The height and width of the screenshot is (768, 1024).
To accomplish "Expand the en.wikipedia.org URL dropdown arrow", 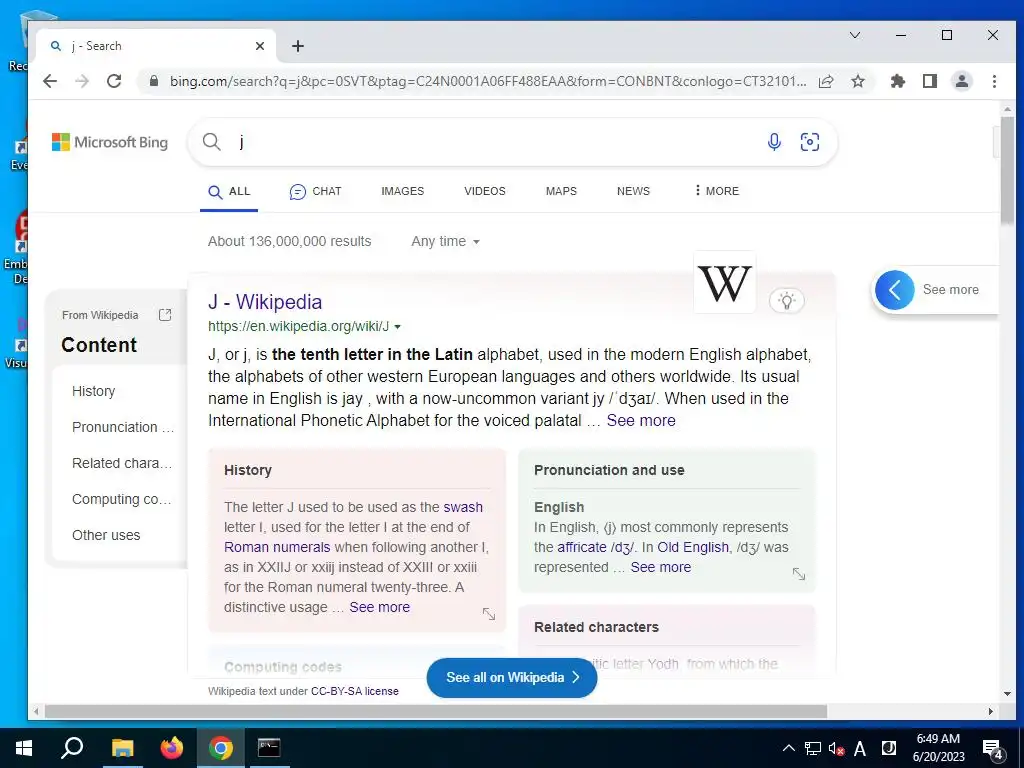I will [x=397, y=327].
